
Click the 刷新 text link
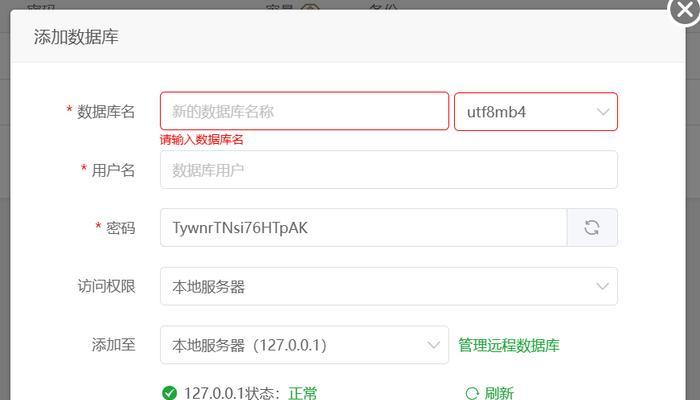(499, 393)
